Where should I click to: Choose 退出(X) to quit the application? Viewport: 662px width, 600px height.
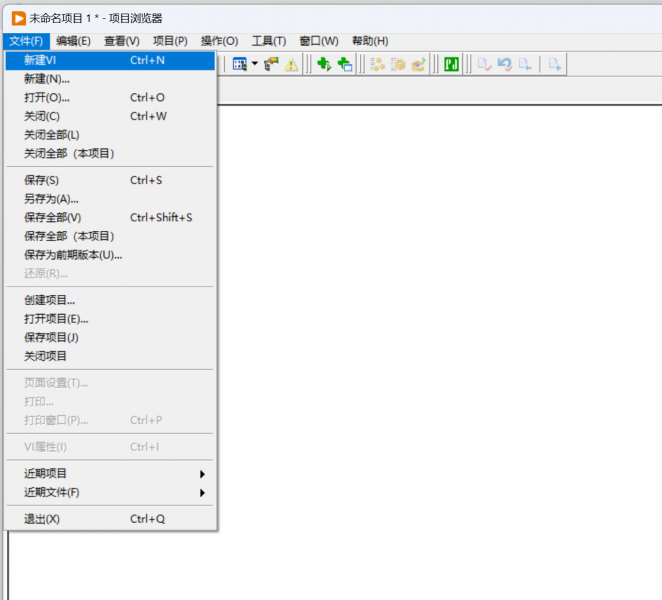click(110, 519)
